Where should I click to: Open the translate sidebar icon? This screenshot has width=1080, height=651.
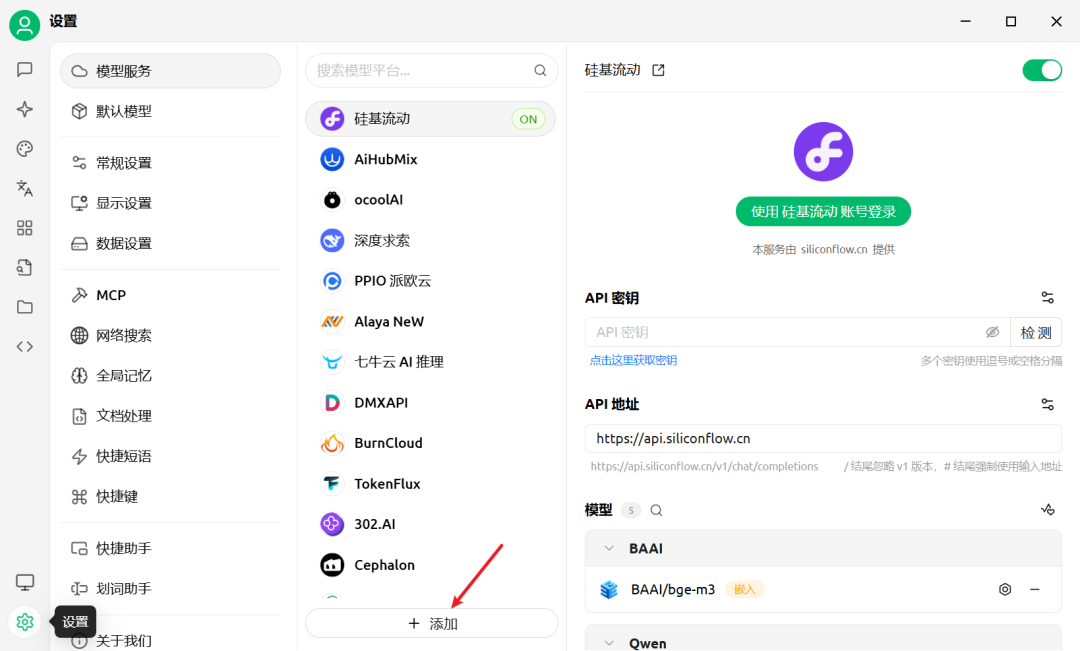coord(25,188)
